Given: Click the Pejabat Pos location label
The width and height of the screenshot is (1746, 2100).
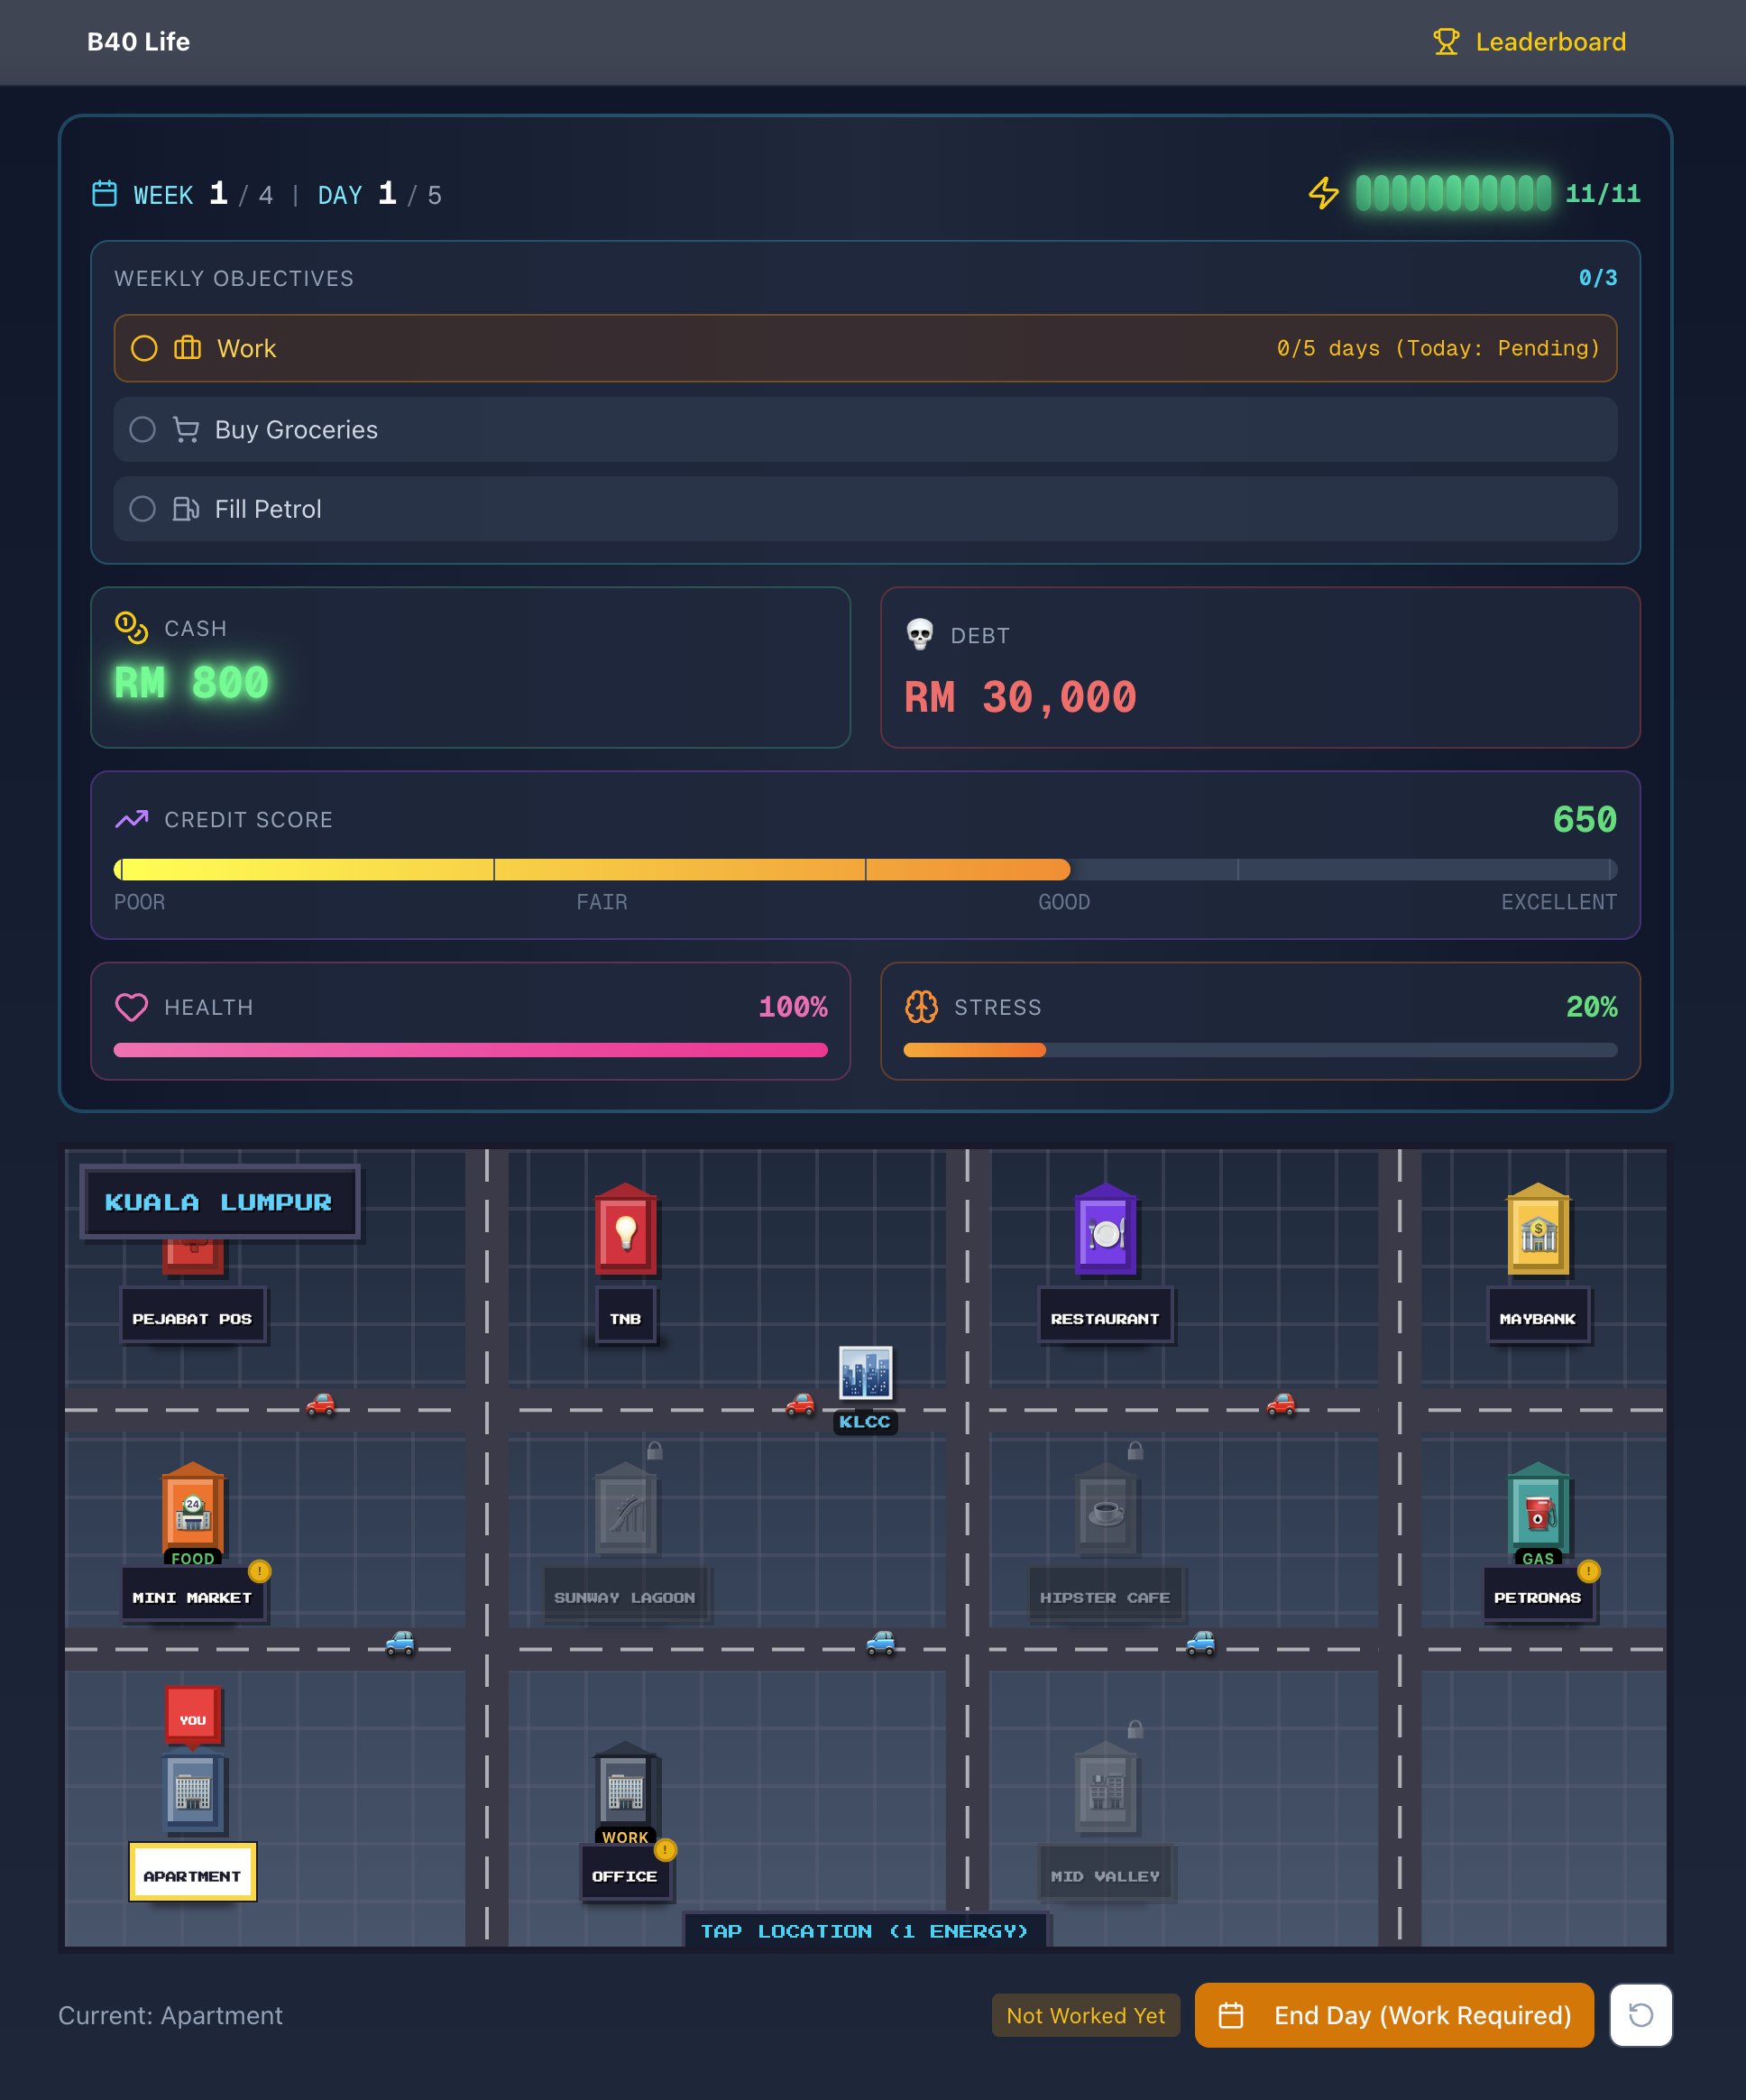Looking at the screenshot, I should tap(192, 1318).
